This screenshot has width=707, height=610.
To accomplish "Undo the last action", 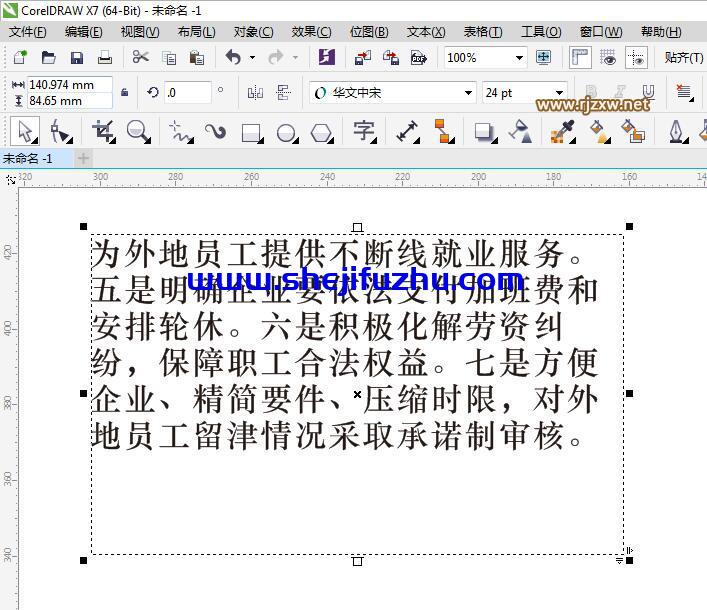I will [234, 57].
